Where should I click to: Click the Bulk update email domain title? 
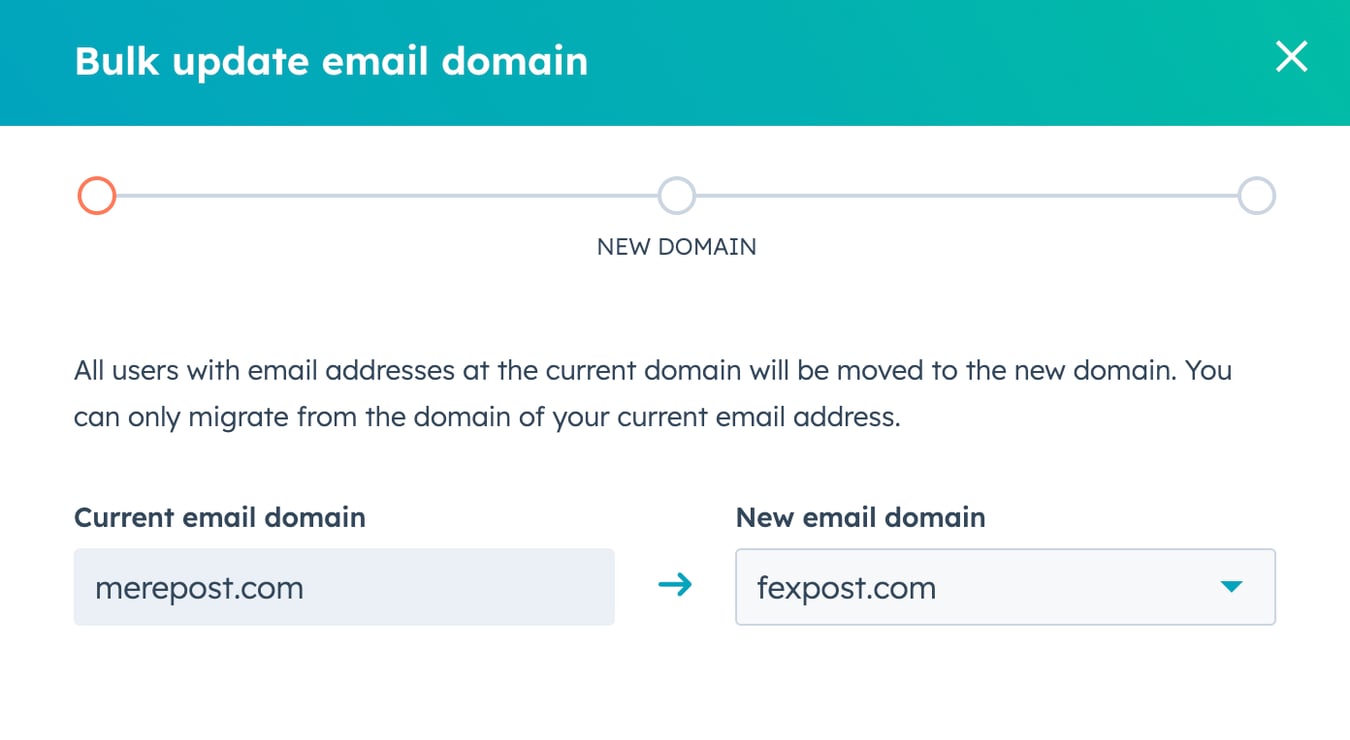[330, 60]
